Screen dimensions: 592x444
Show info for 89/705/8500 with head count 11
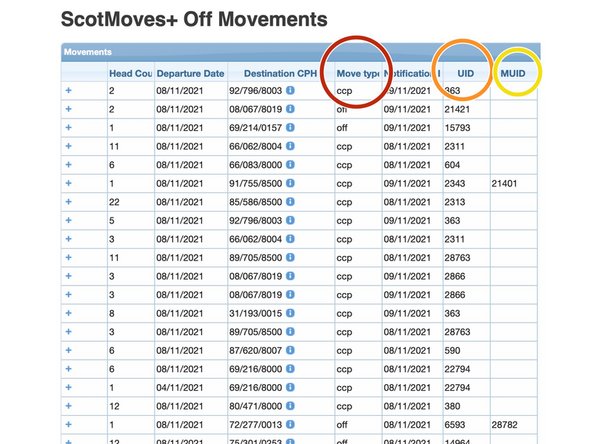[290, 257]
